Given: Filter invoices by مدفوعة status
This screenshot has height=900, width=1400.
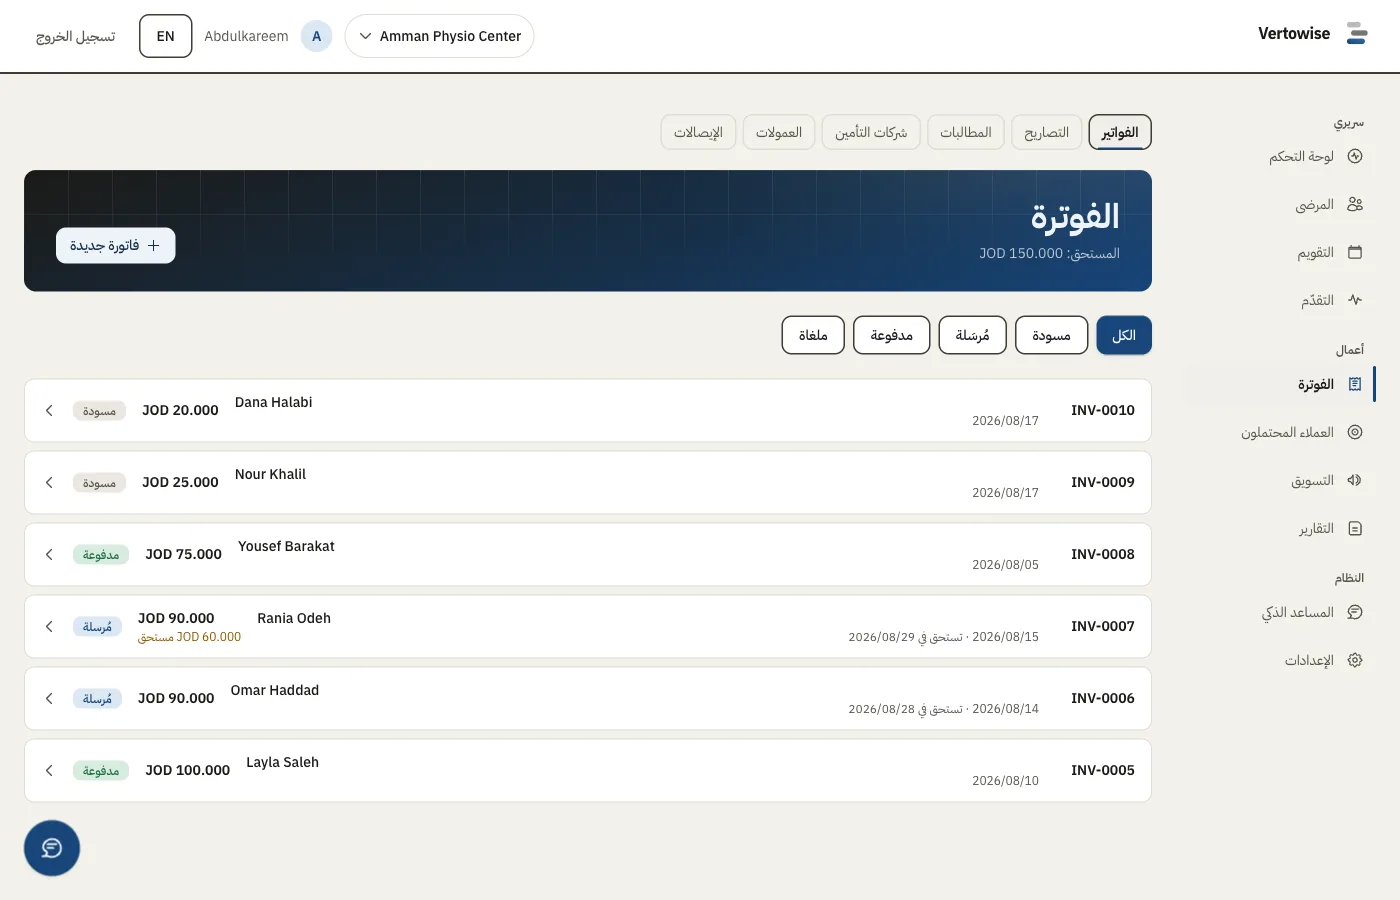Looking at the screenshot, I should tap(892, 335).
